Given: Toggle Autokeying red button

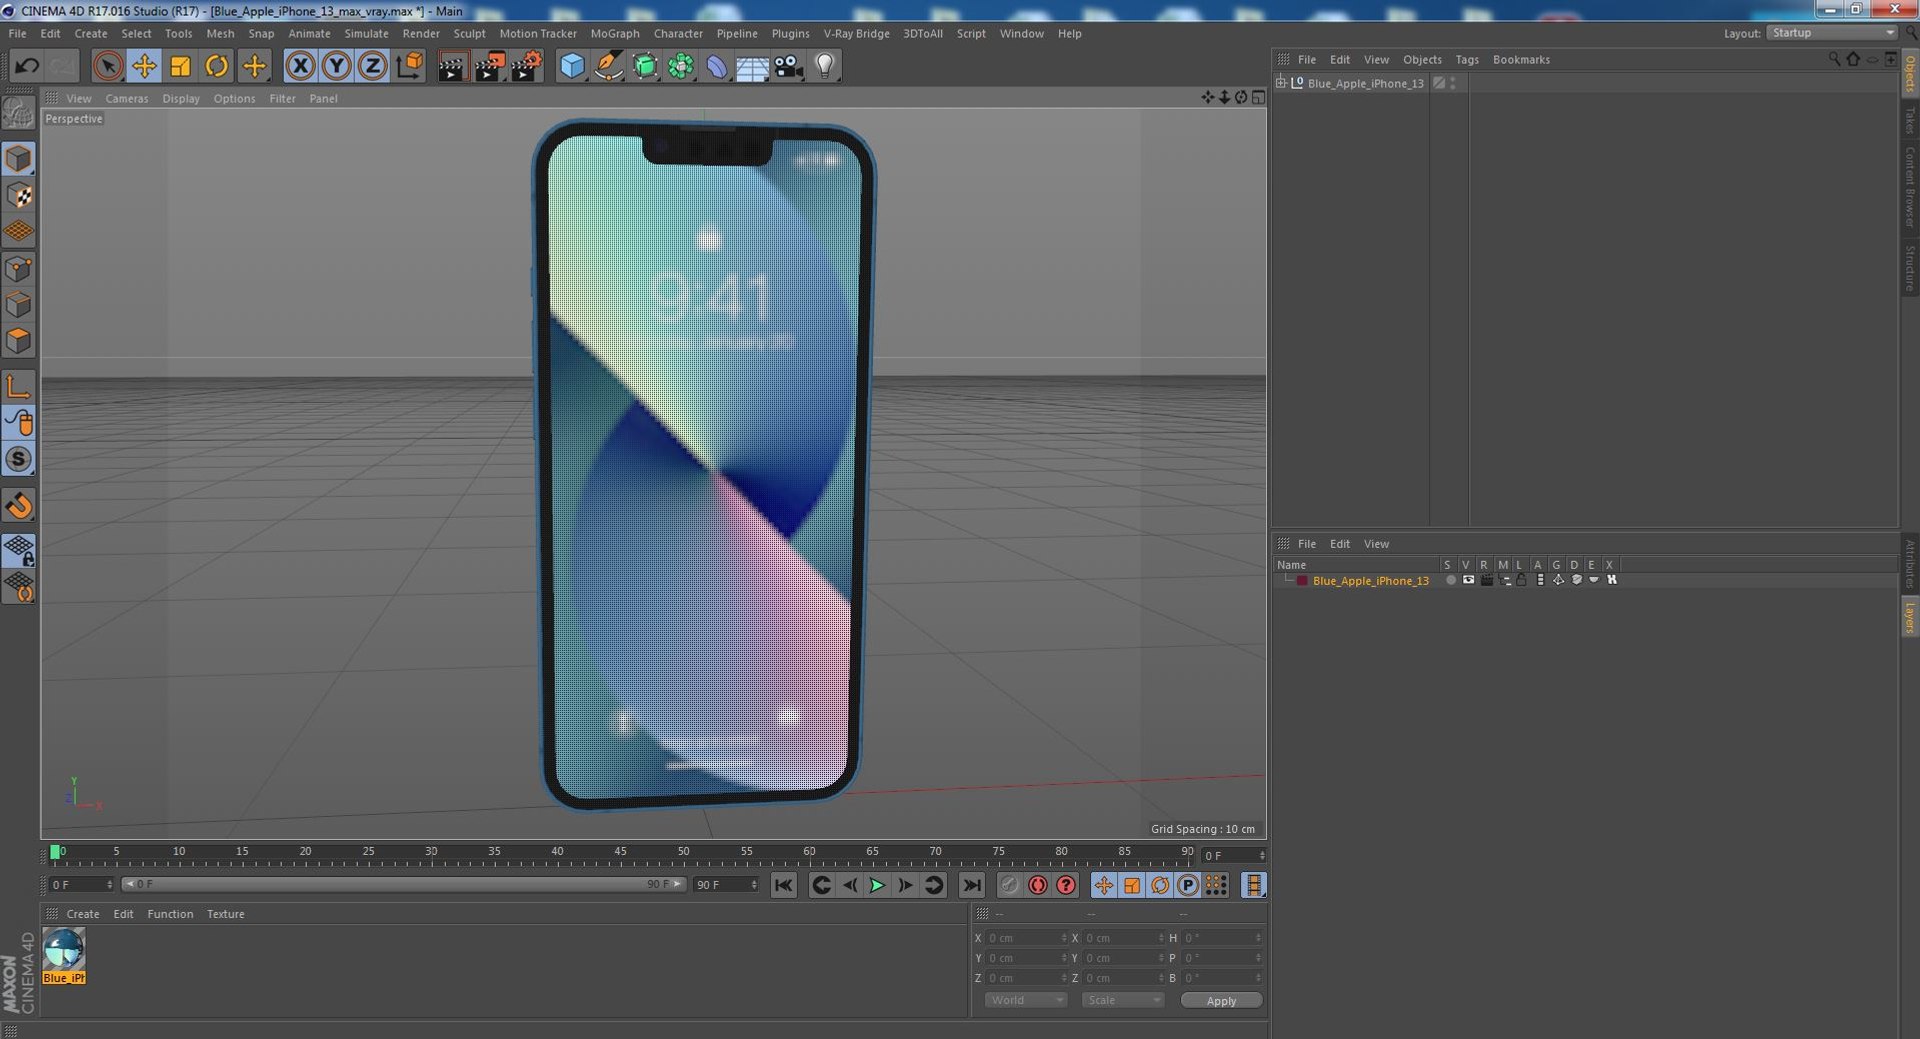Looking at the screenshot, I should point(1038,885).
